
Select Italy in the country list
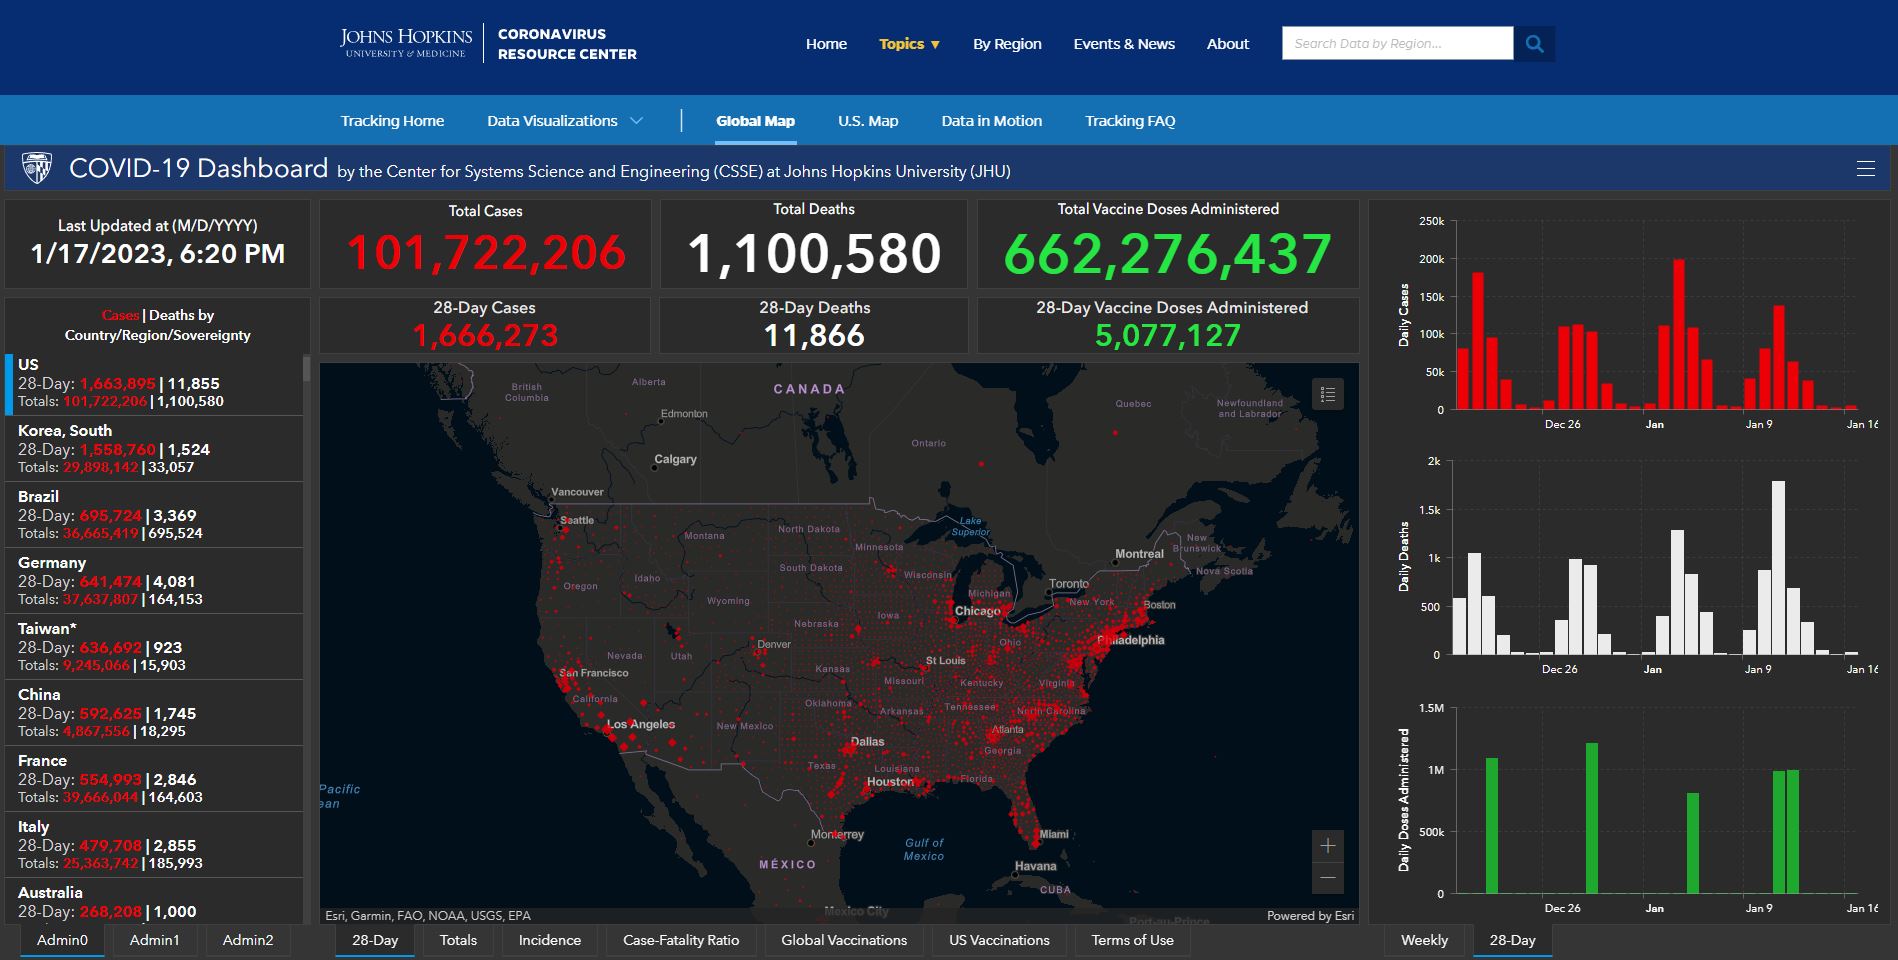tap(154, 845)
